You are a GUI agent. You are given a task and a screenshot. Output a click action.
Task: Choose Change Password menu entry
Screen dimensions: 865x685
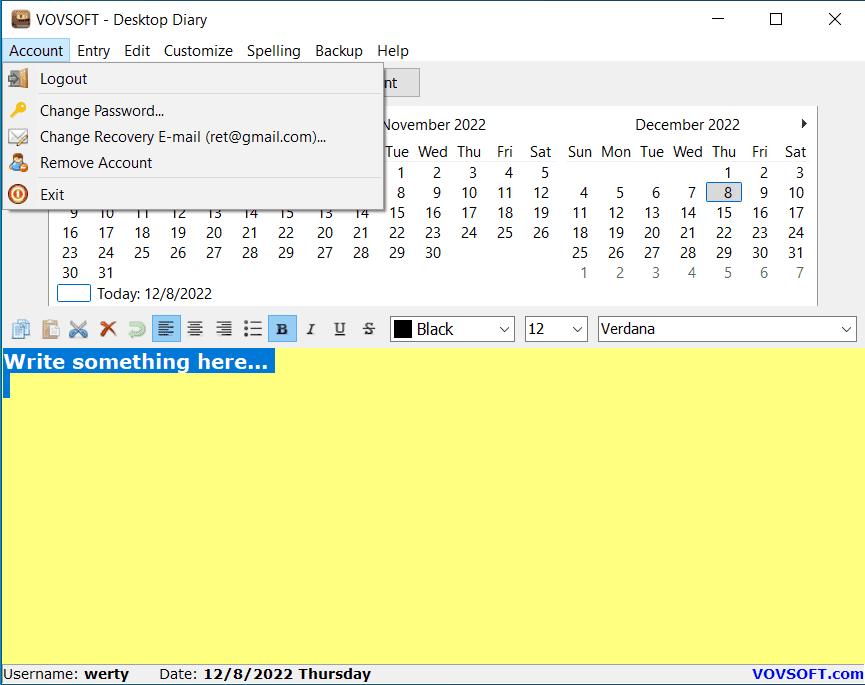[x=193, y=110]
